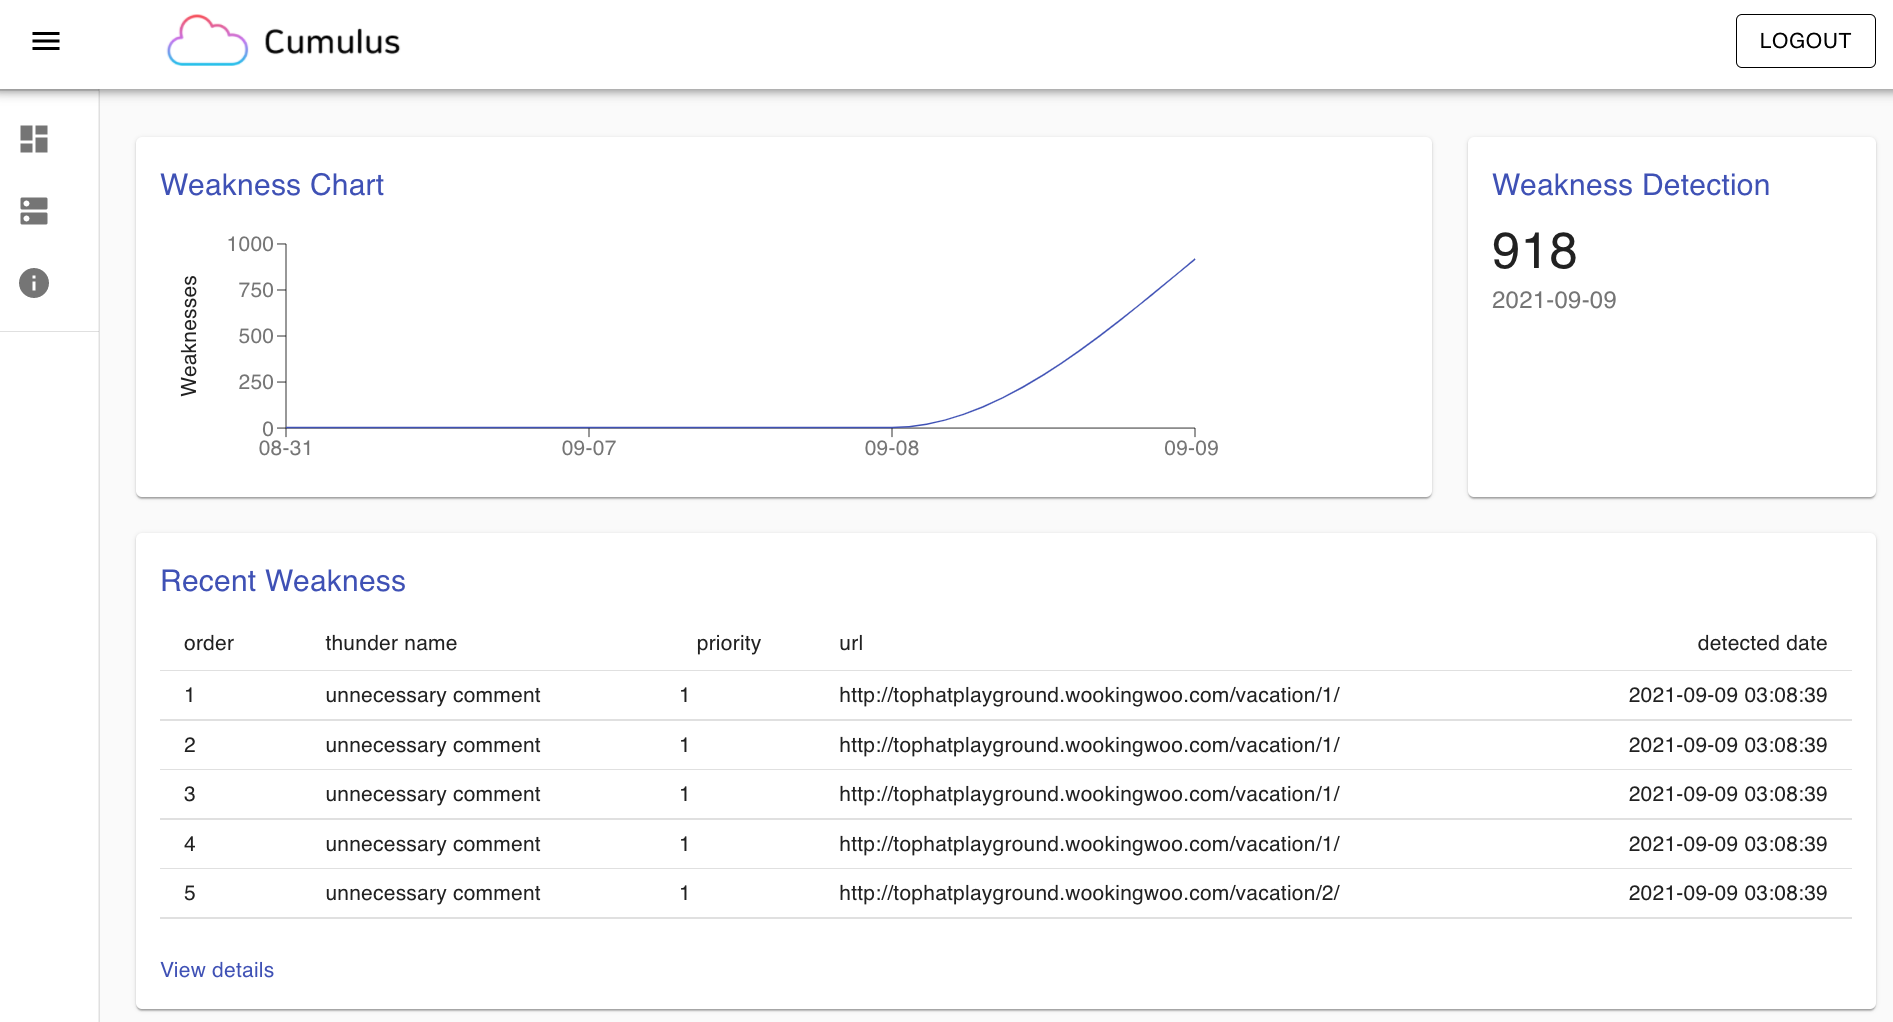Click the Recent Weakness heading
The width and height of the screenshot is (1893, 1022).
coord(283,581)
